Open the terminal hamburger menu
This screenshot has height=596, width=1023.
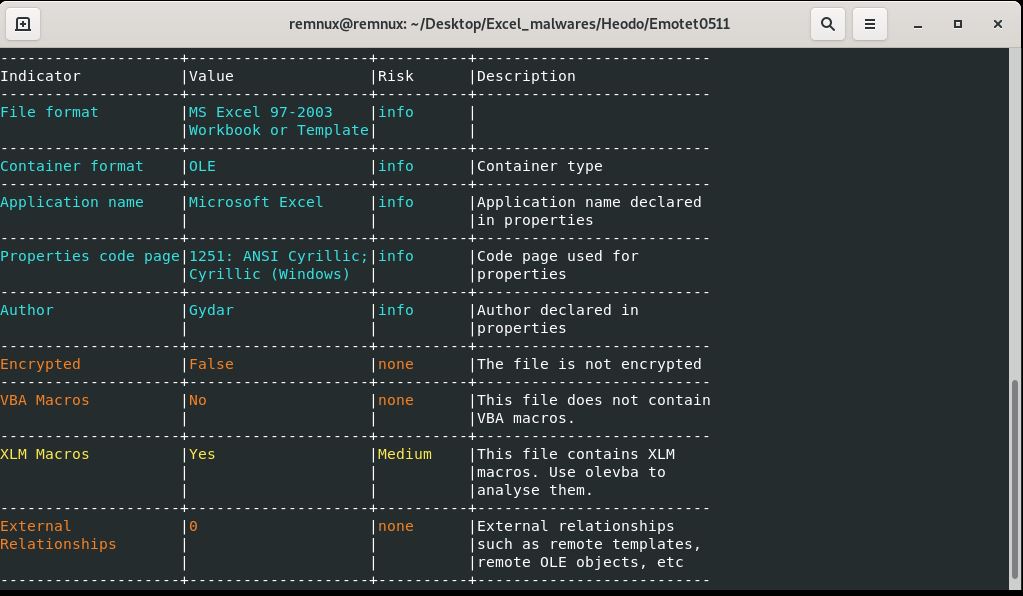click(870, 24)
